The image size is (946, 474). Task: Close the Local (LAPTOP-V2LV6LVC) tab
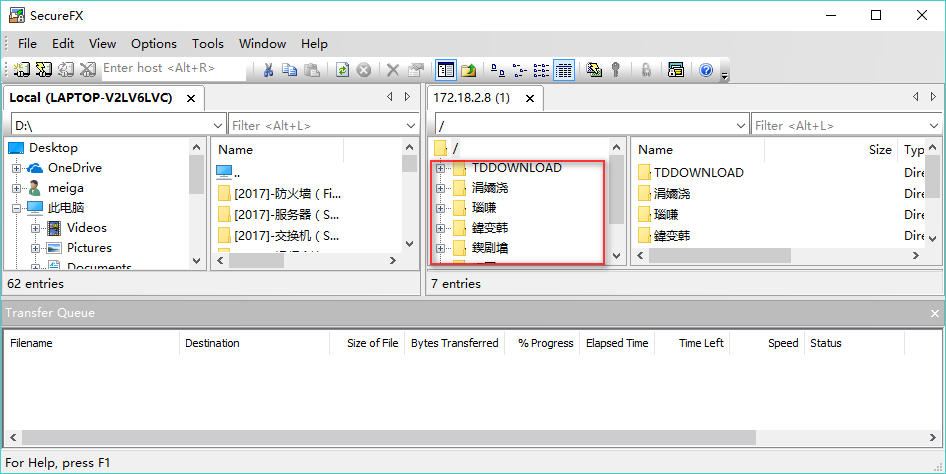tap(191, 99)
